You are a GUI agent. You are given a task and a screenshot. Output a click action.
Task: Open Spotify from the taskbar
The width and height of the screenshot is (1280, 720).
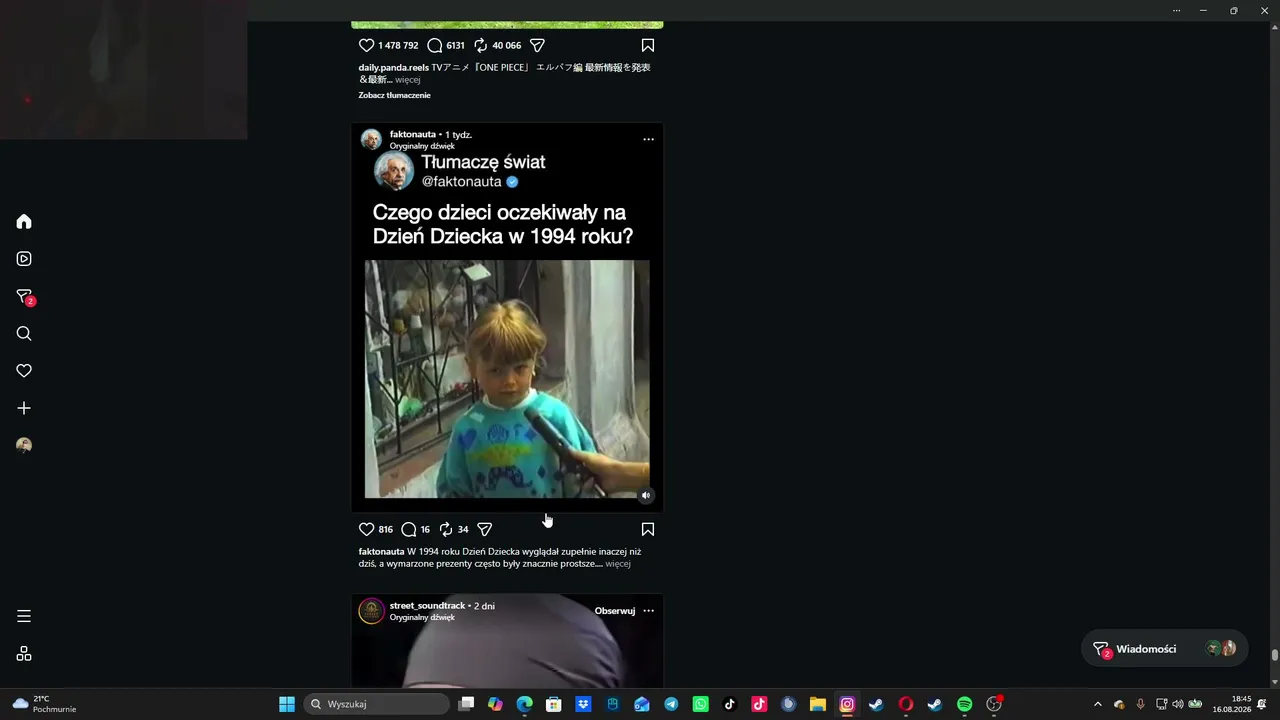tap(964, 704)
